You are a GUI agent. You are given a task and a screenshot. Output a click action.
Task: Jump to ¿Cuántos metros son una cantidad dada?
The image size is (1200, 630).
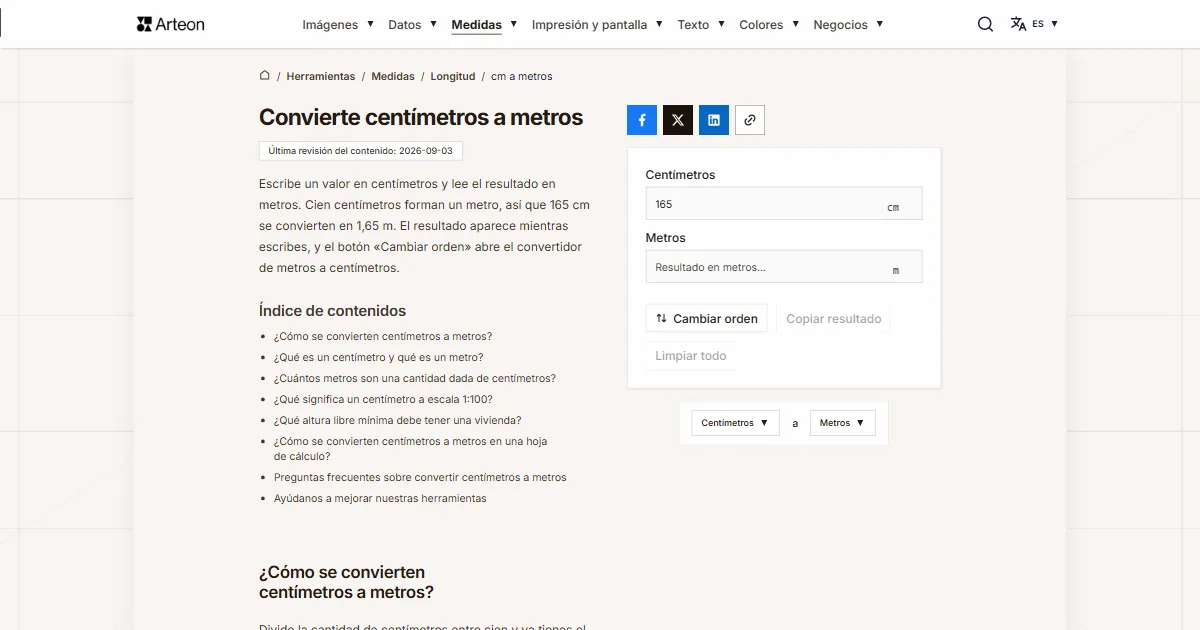click(415, 378)
